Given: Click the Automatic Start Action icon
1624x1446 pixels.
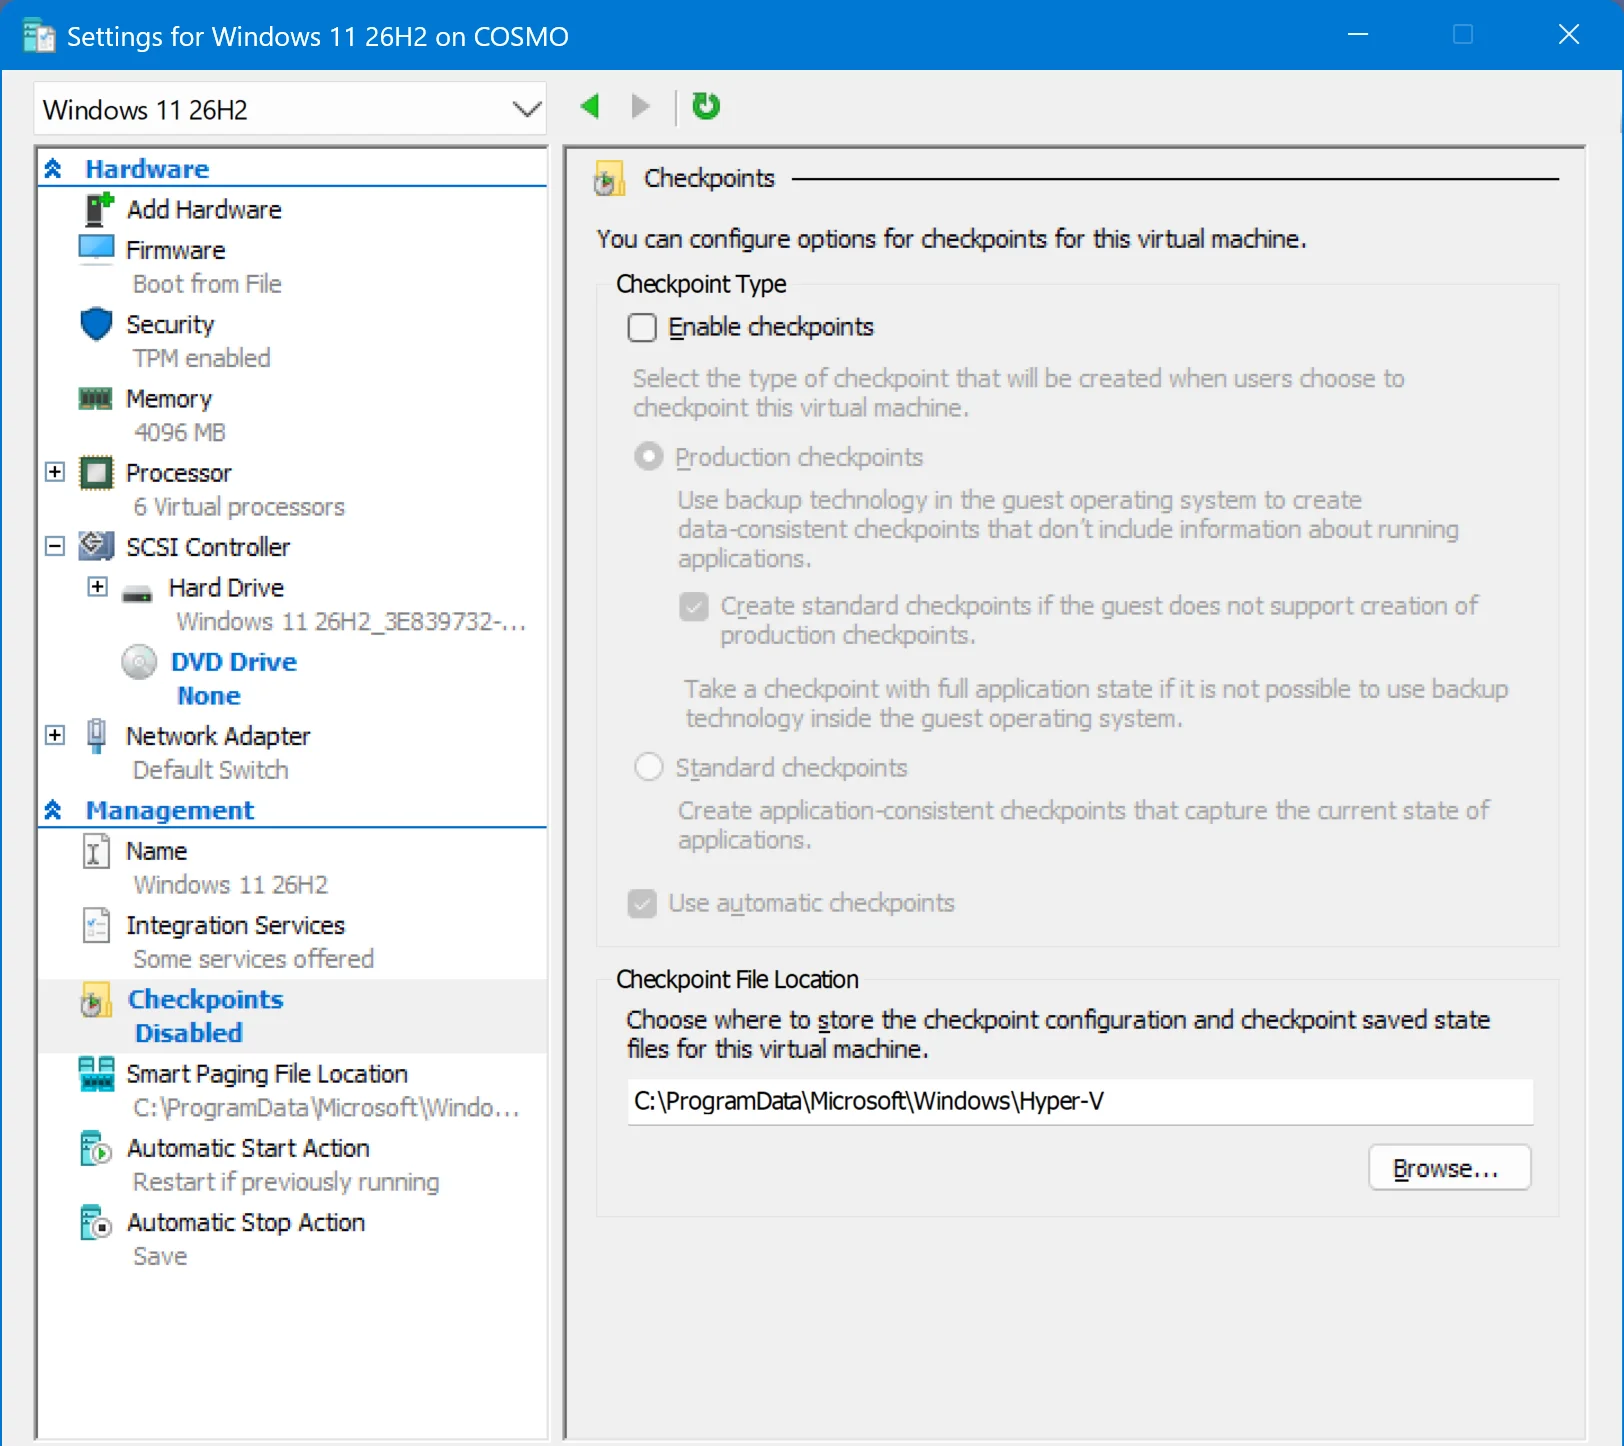Looking at the screenshot, I should (x=96, y=1148).
